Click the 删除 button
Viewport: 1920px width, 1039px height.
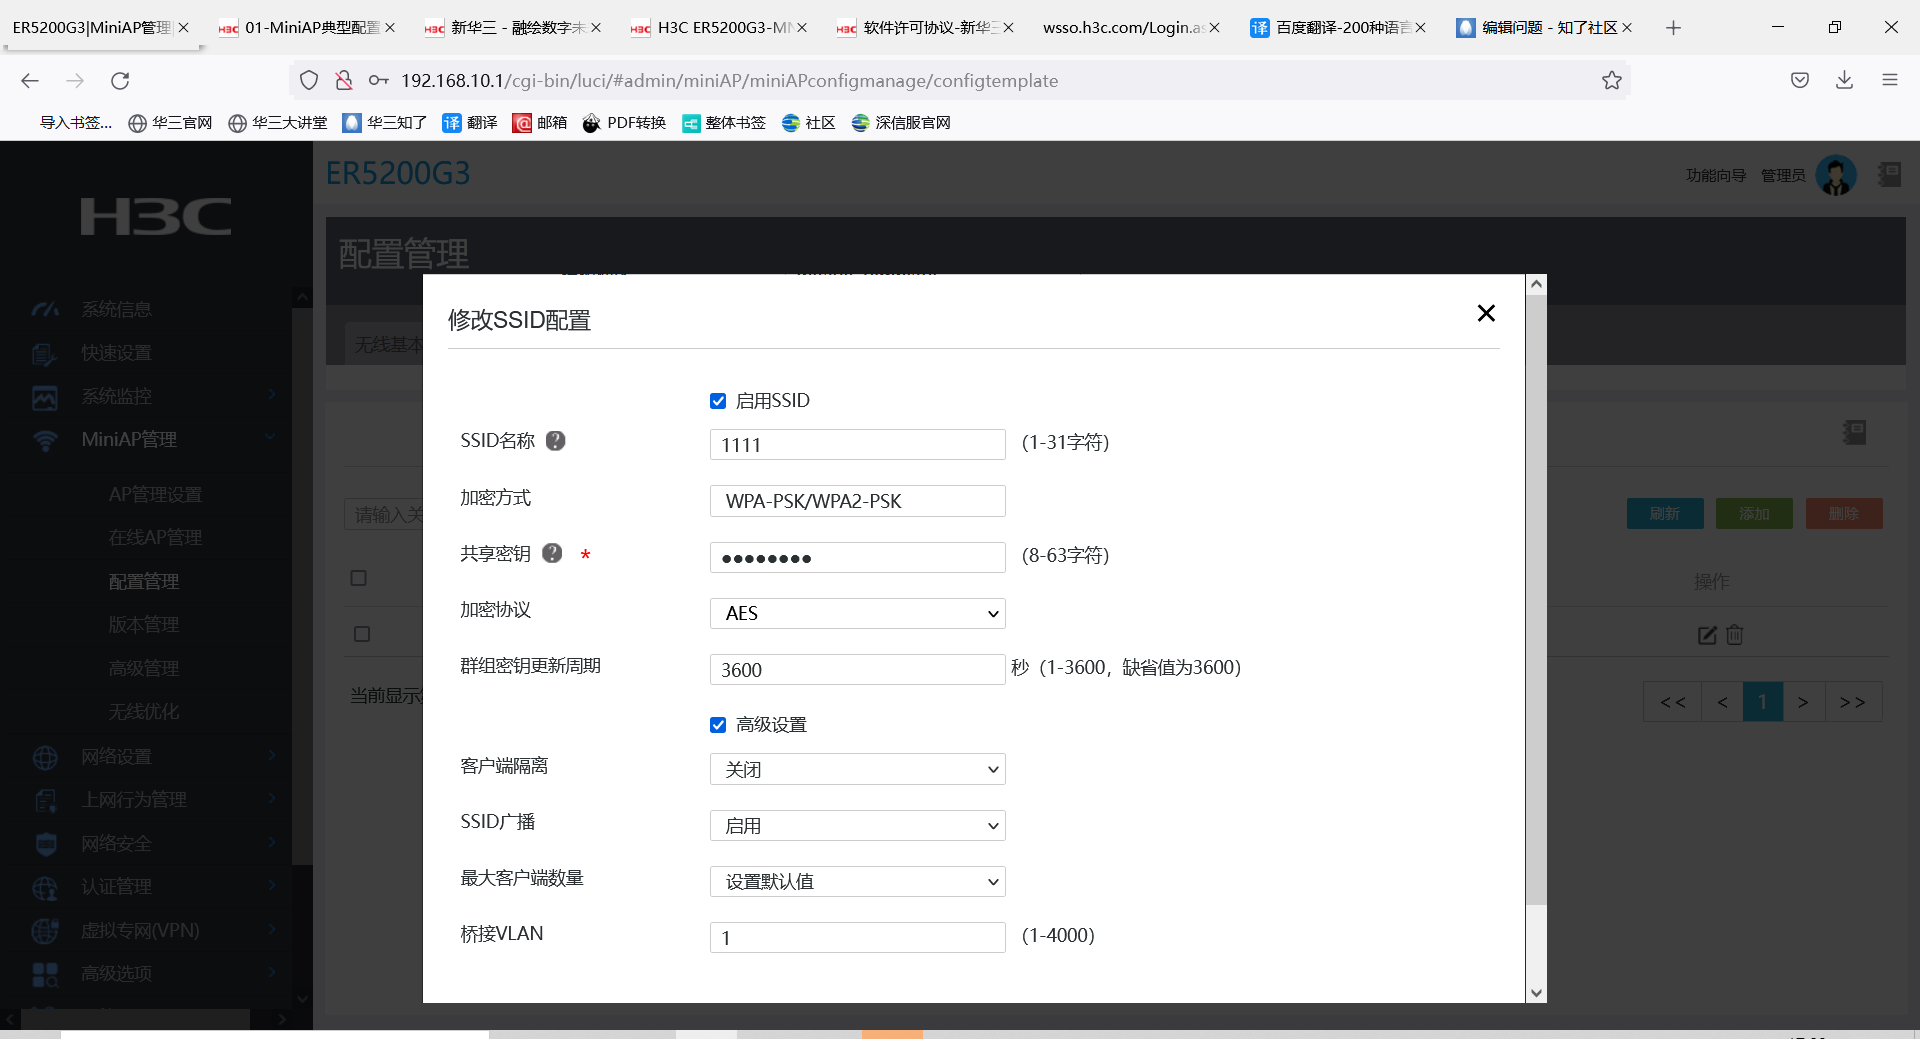(1844, 514)
